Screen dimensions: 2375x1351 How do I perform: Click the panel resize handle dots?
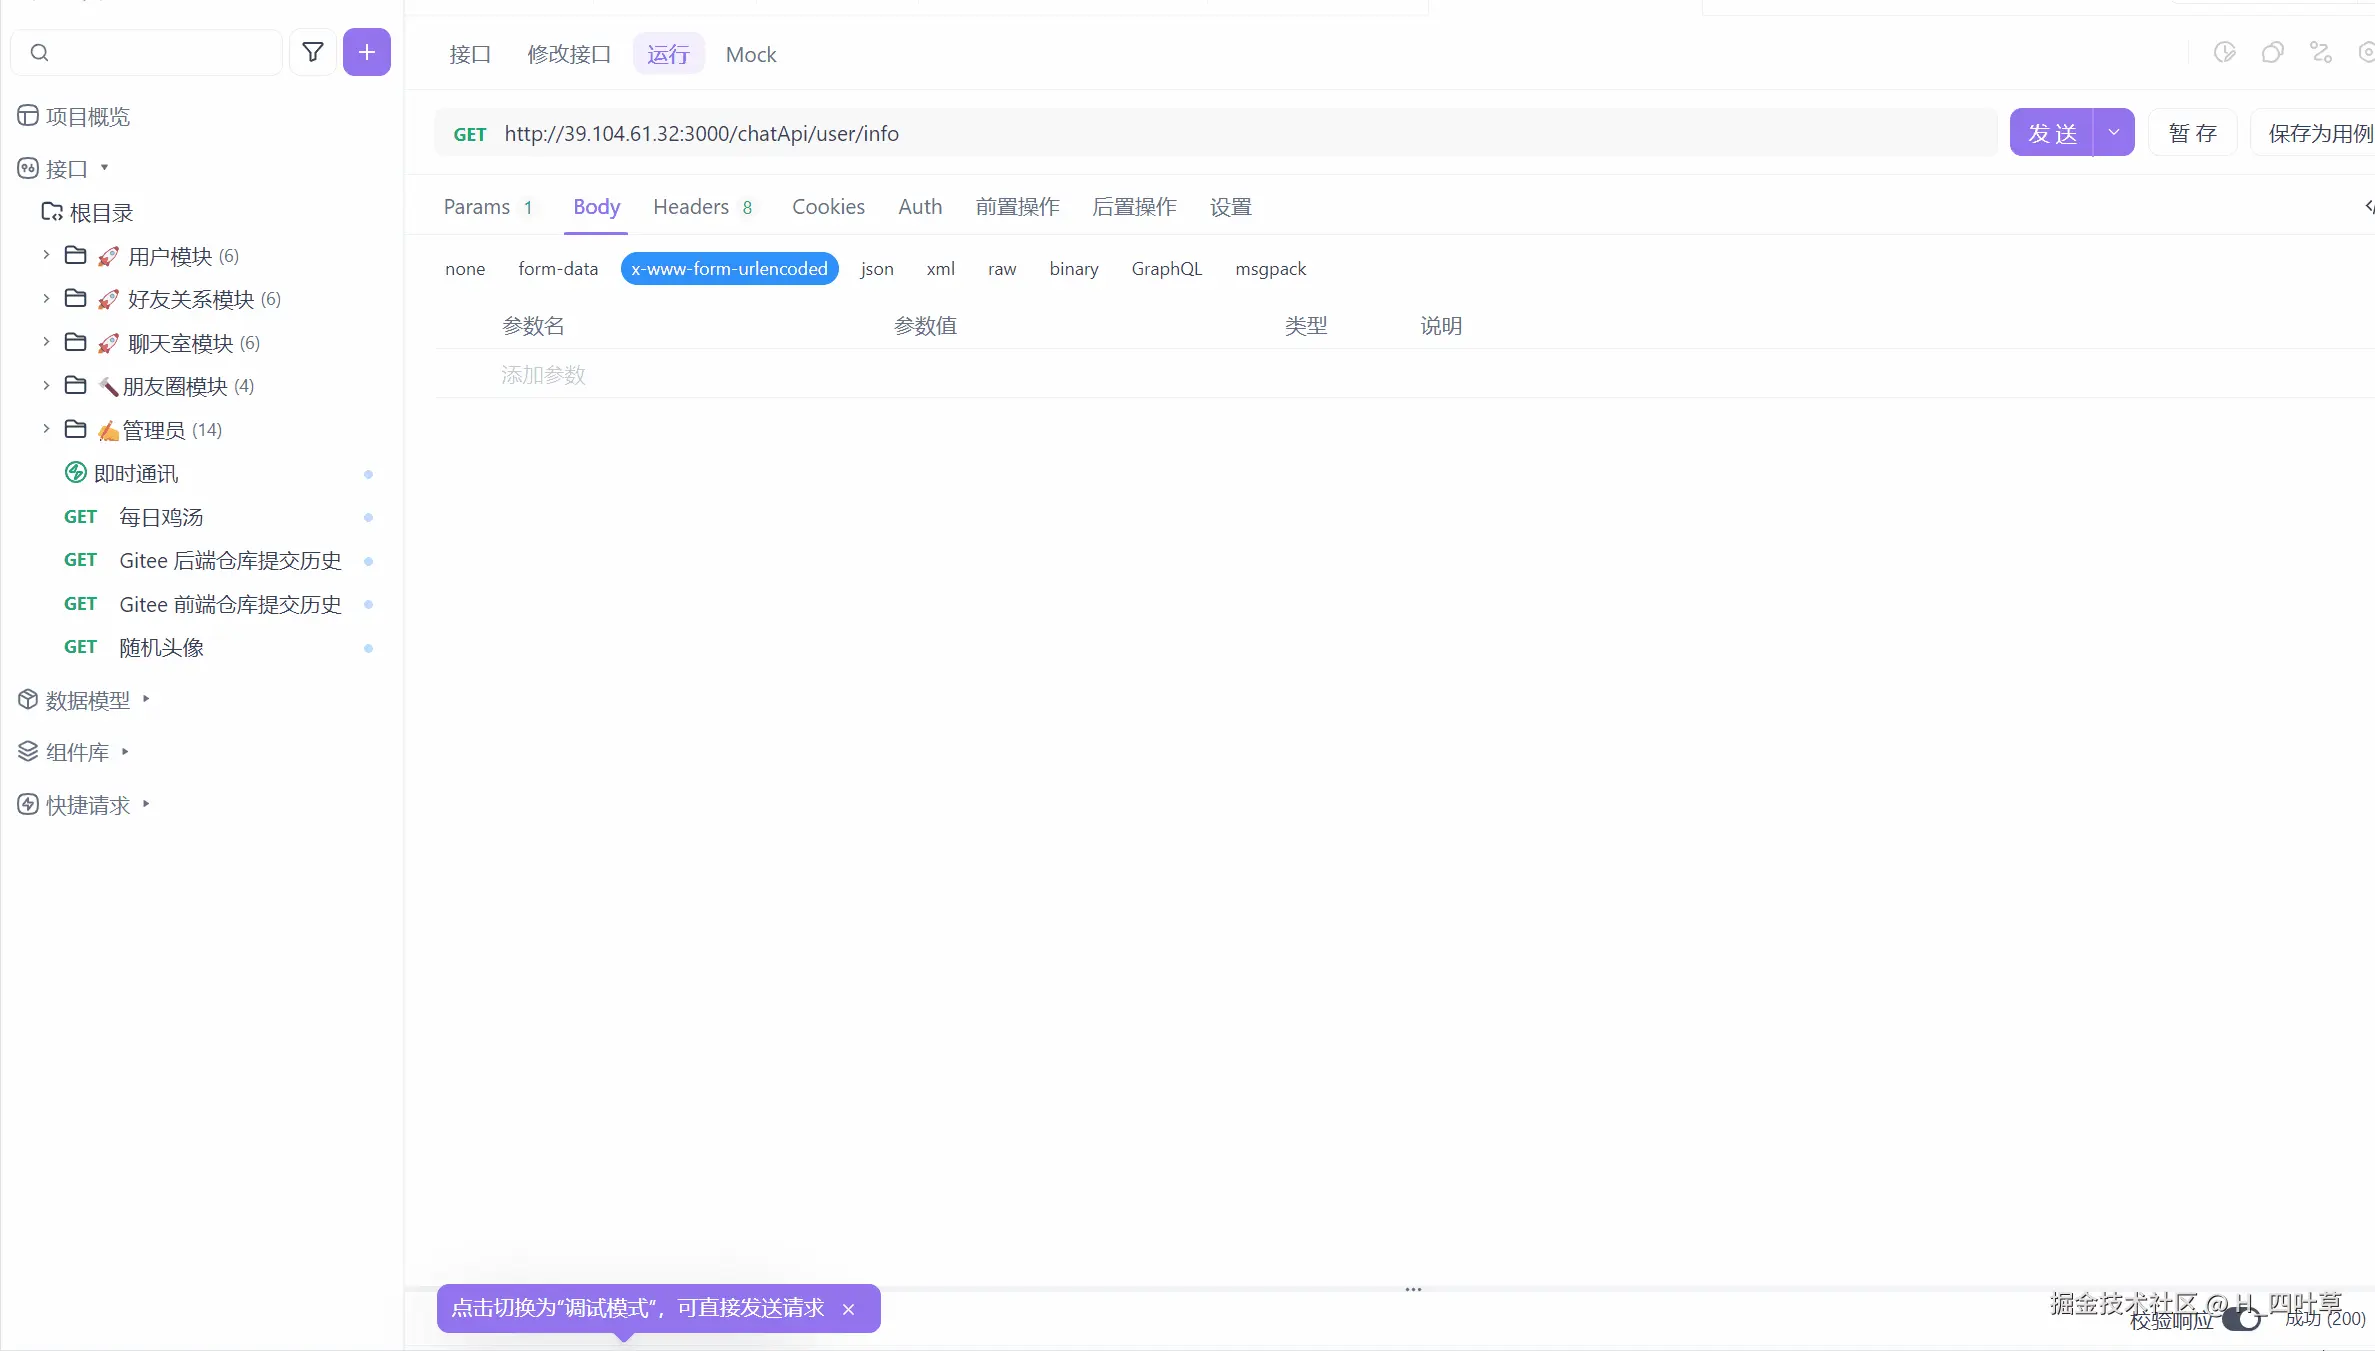1413,1290
